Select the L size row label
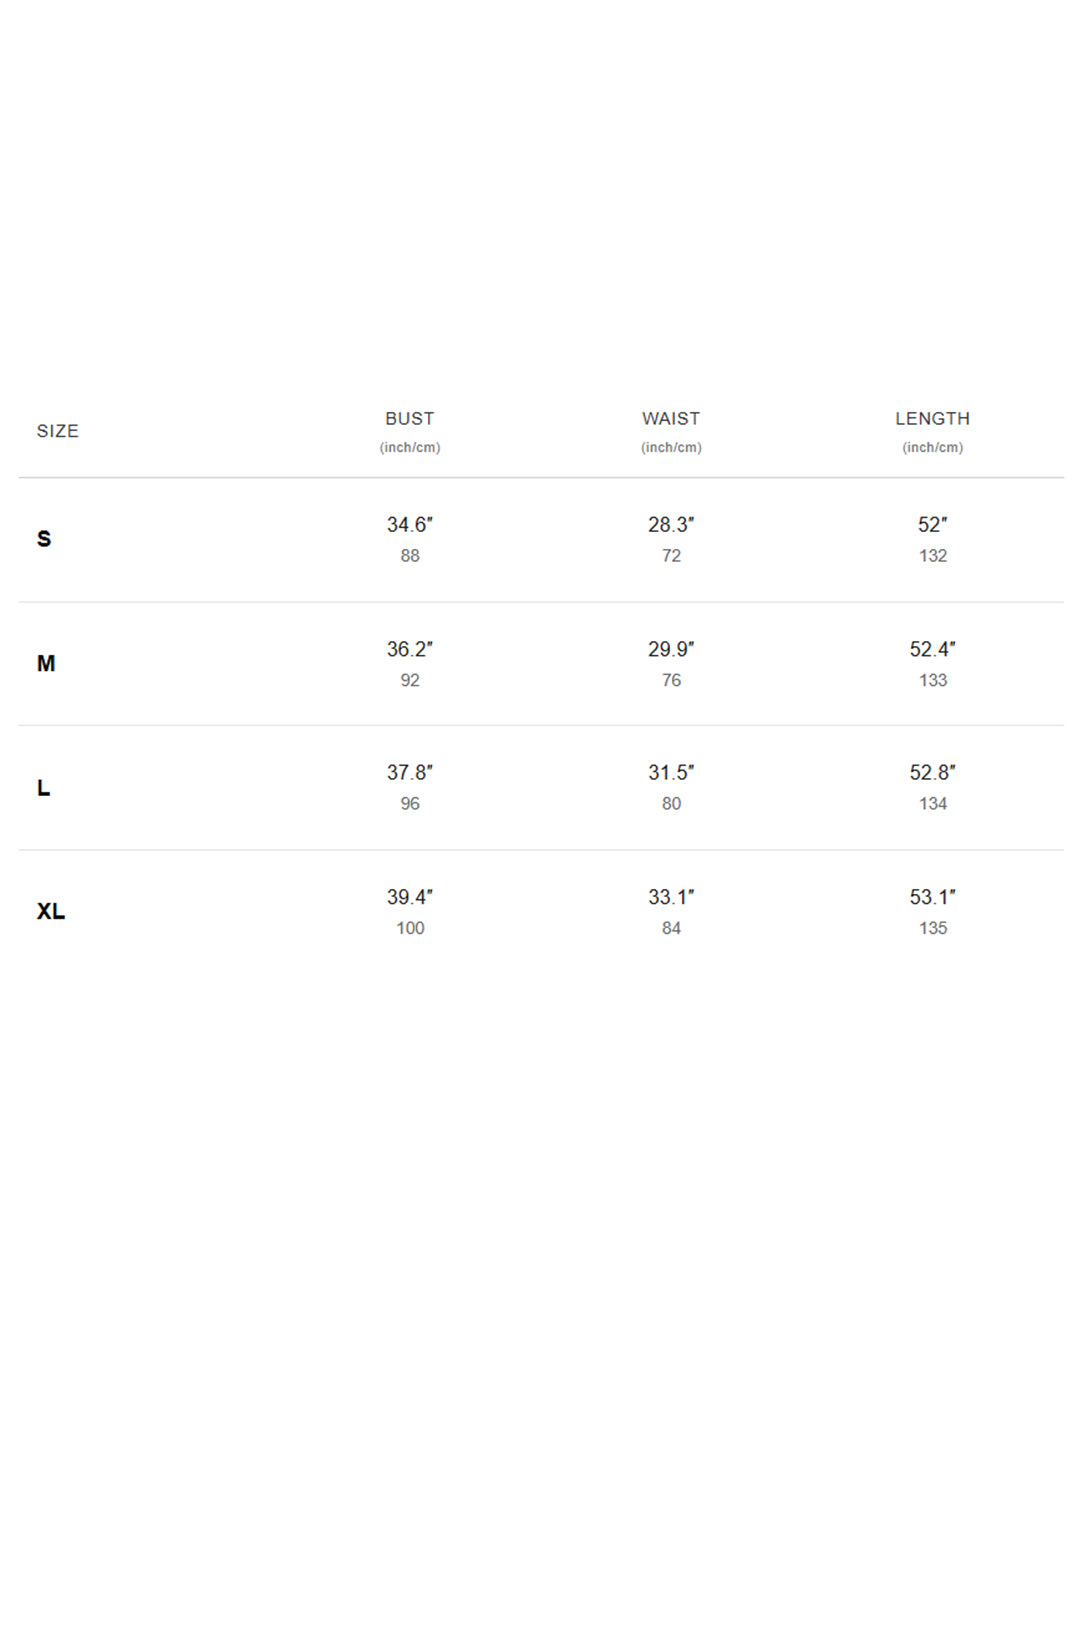 (x=43, y=788)
